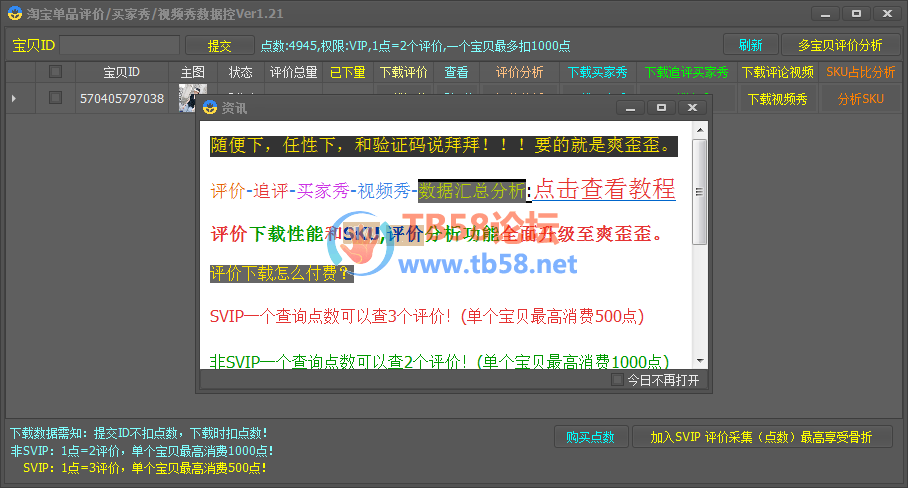Click the 宝贝ID input field
This screenshot has width=908, height=488.
tap(119, 45)
